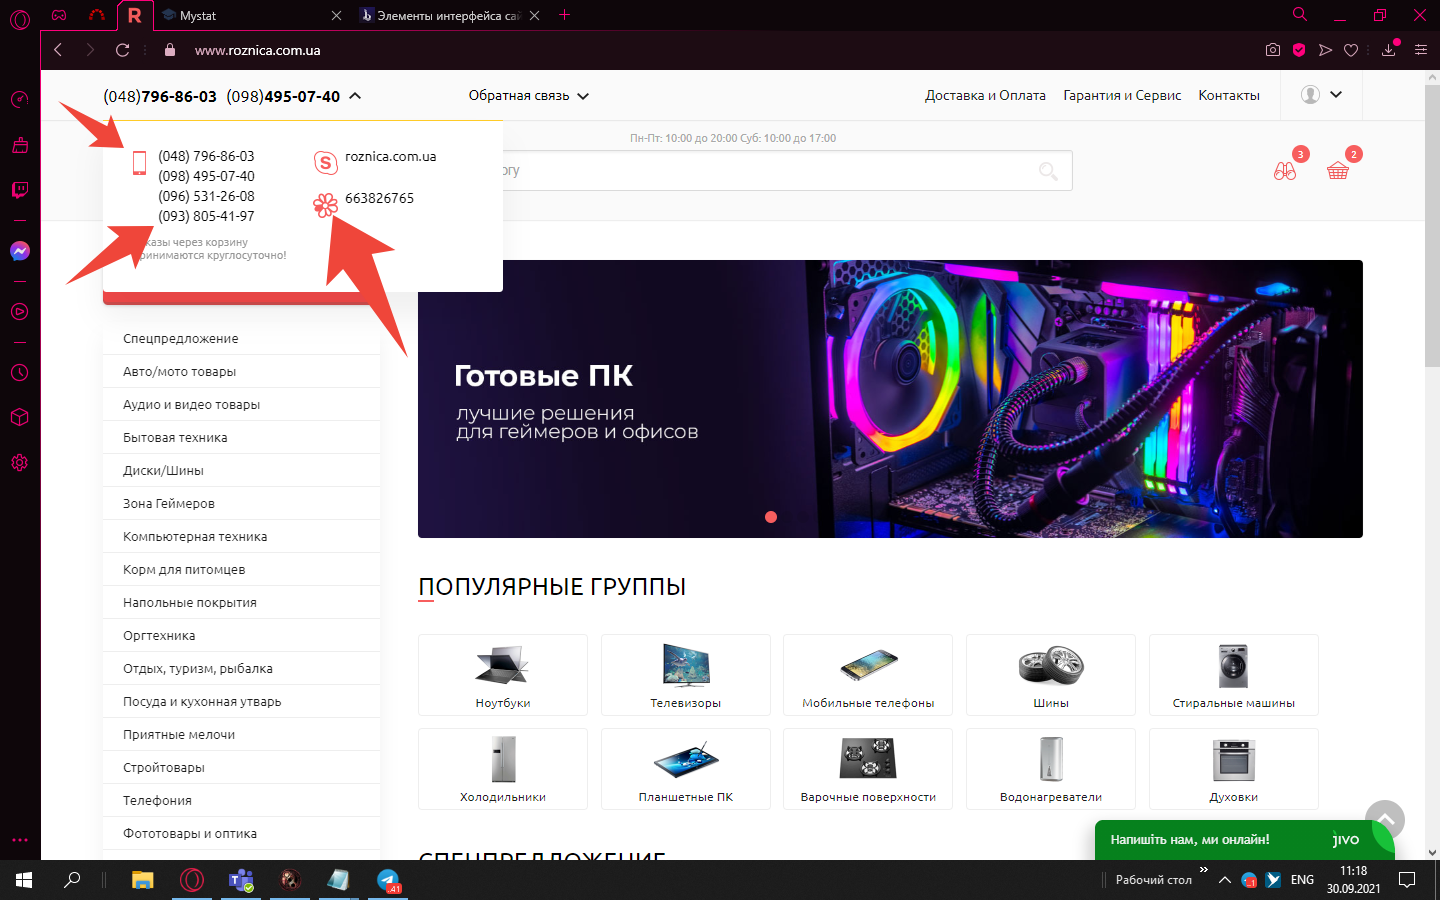
Task: Select Компьютерная техника category
Action: pyautogui.click(x=195, y=537)
